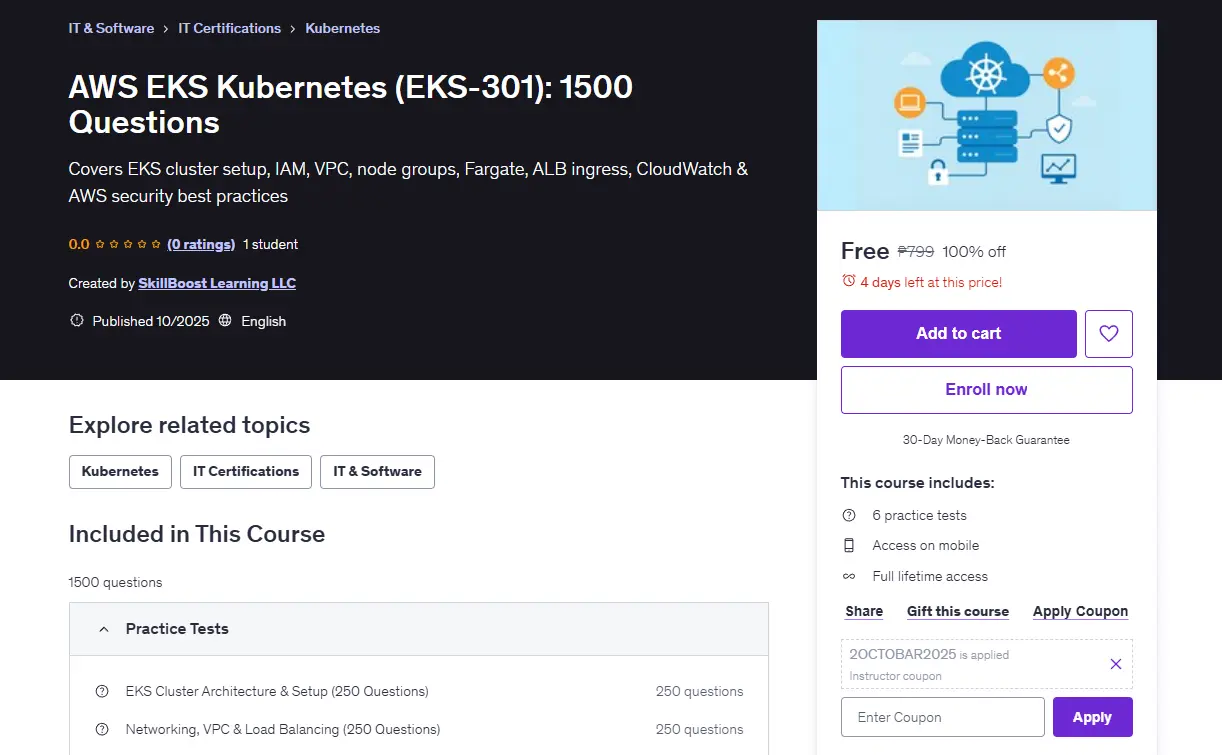Open Kubernetes breadcrumb link
This screenshot has width=1222, height=755.
(342, 28)
